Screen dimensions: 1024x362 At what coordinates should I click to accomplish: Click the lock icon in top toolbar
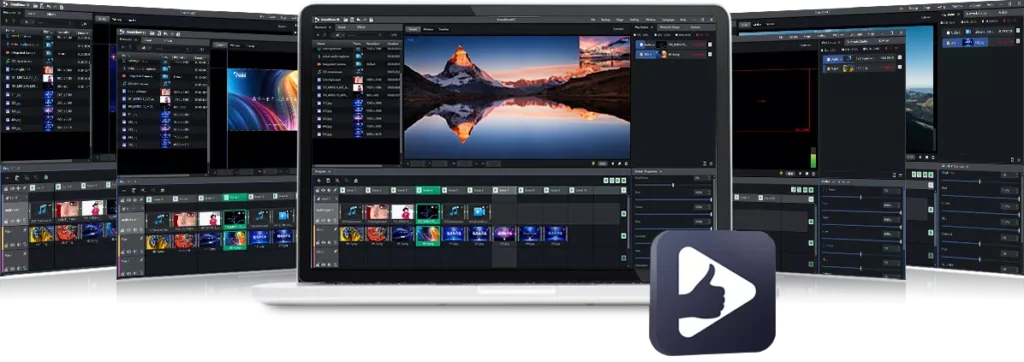tap(371, 20)
